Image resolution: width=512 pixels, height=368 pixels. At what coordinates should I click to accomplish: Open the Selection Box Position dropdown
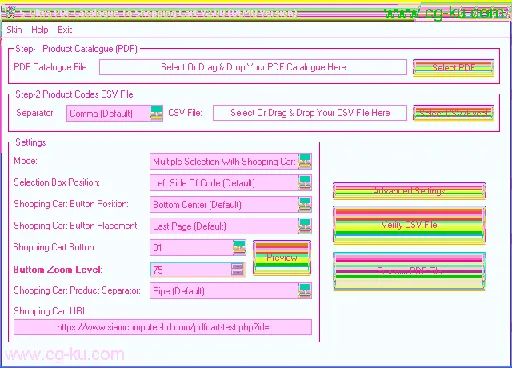pyautogui.click(x=231, y=183)
